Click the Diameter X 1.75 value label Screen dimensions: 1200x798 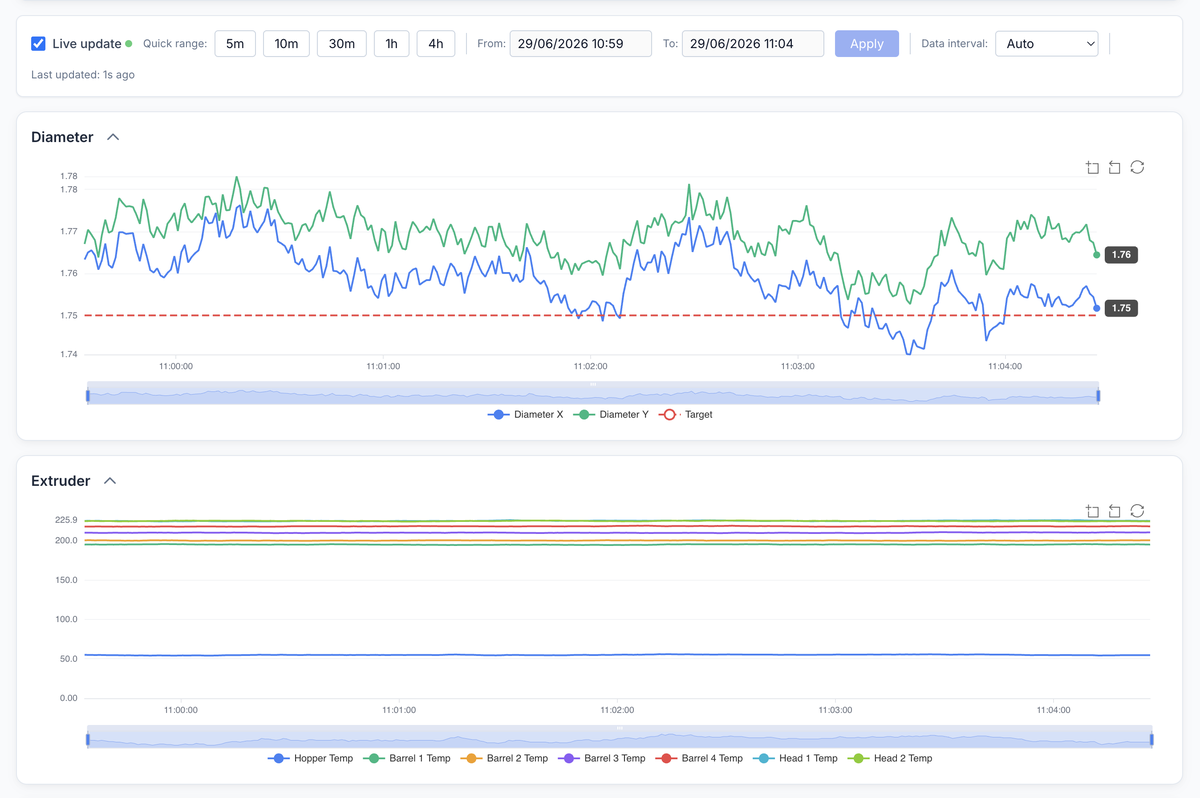click(1121, 308)
